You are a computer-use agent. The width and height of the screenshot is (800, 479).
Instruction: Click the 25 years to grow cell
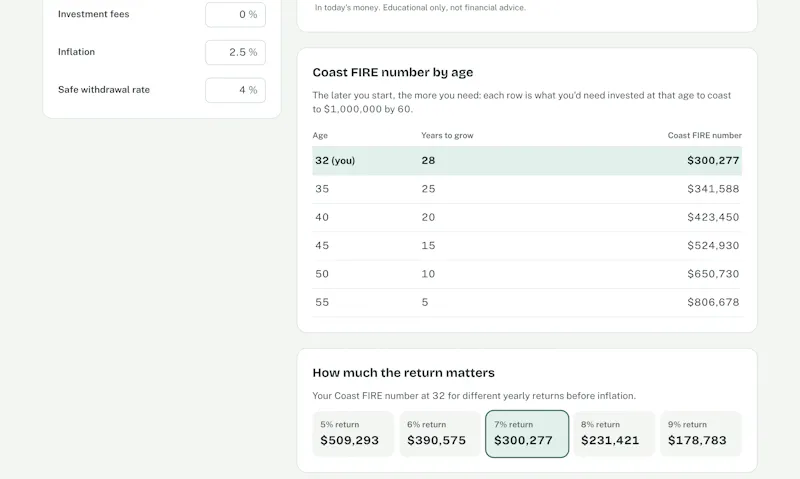coord(428,189)
